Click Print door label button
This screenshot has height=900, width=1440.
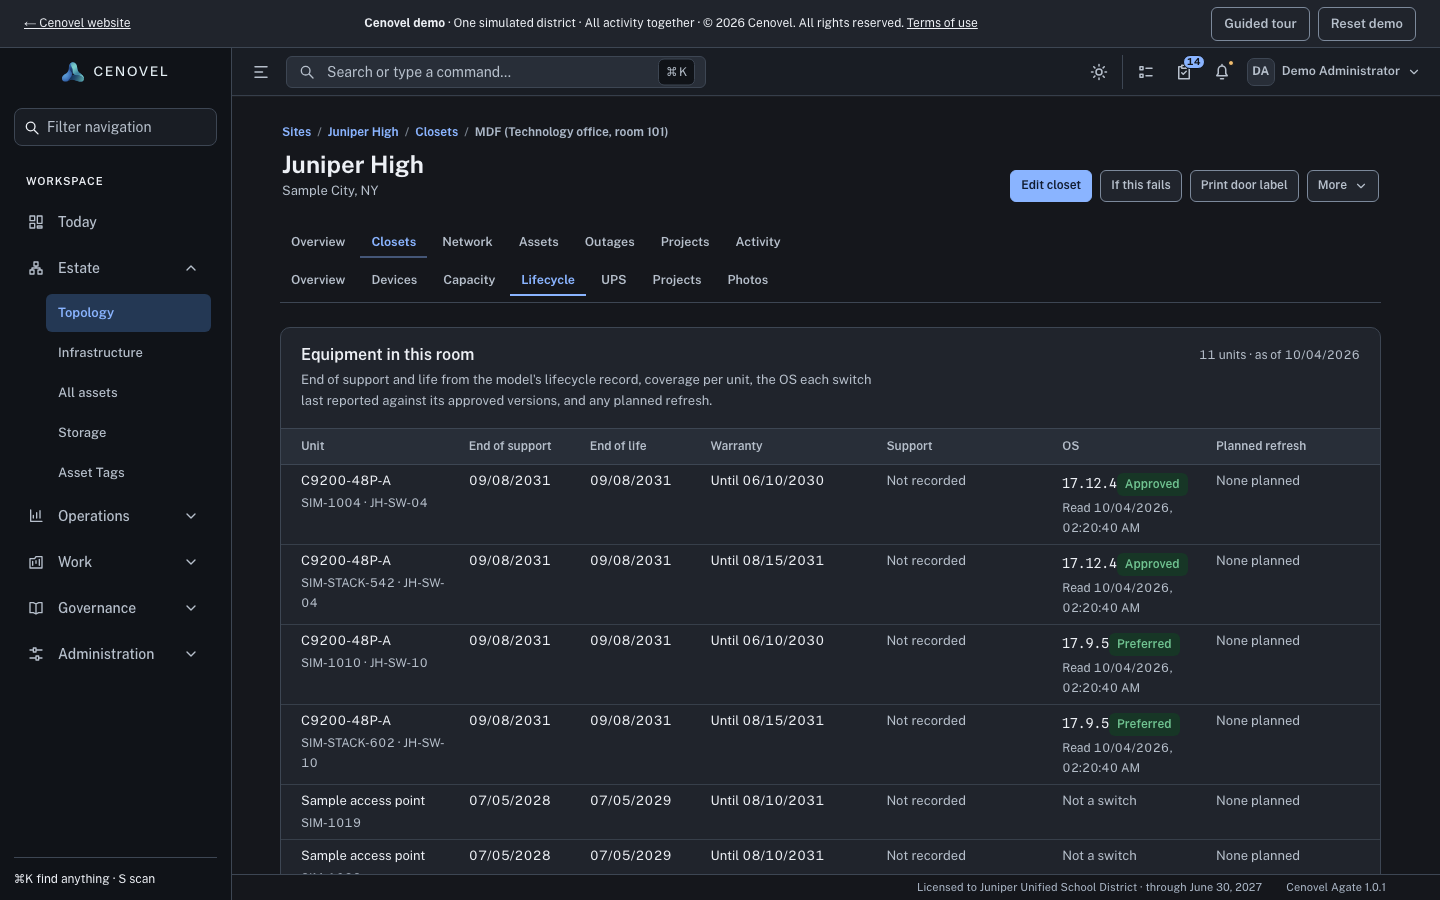pos(1244,186)
